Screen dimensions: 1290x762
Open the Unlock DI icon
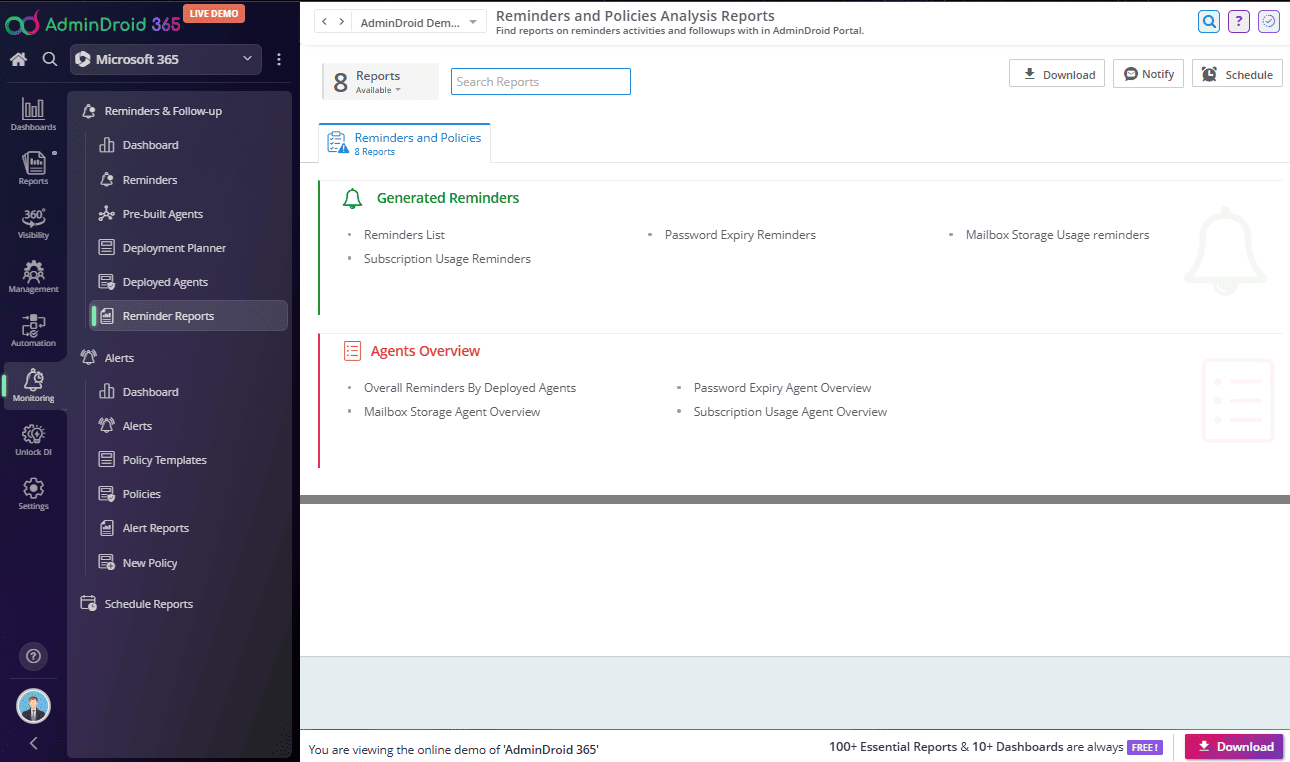pos(33,439)
